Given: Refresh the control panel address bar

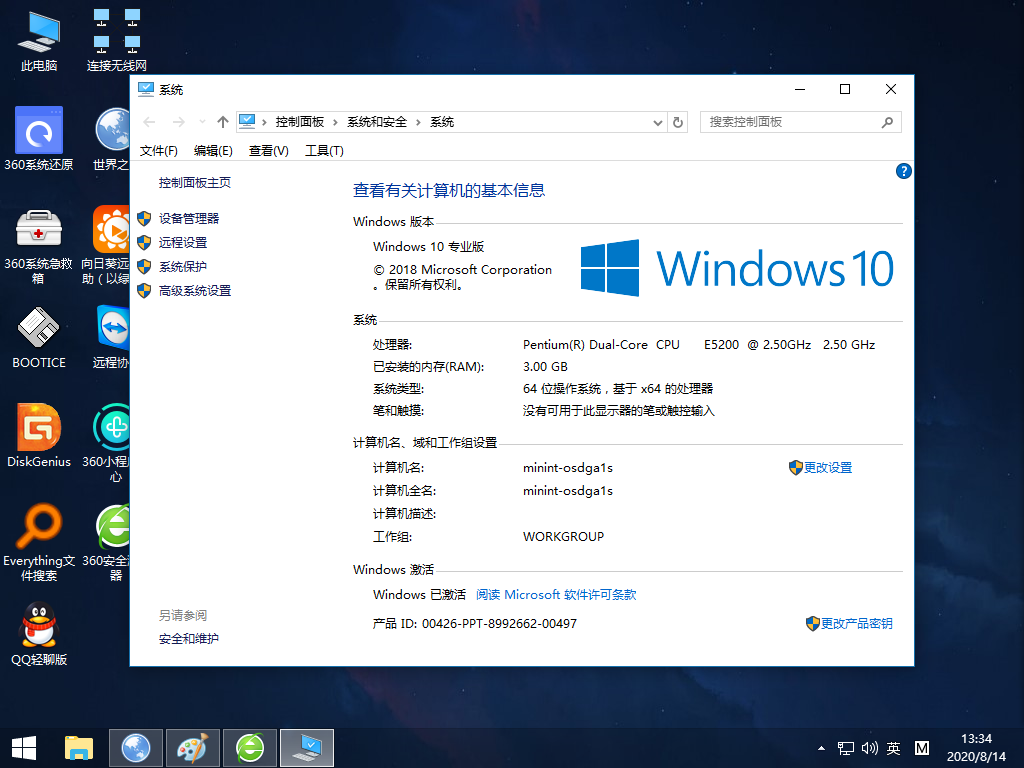Looking at the screenshot, I should (678, 122).
